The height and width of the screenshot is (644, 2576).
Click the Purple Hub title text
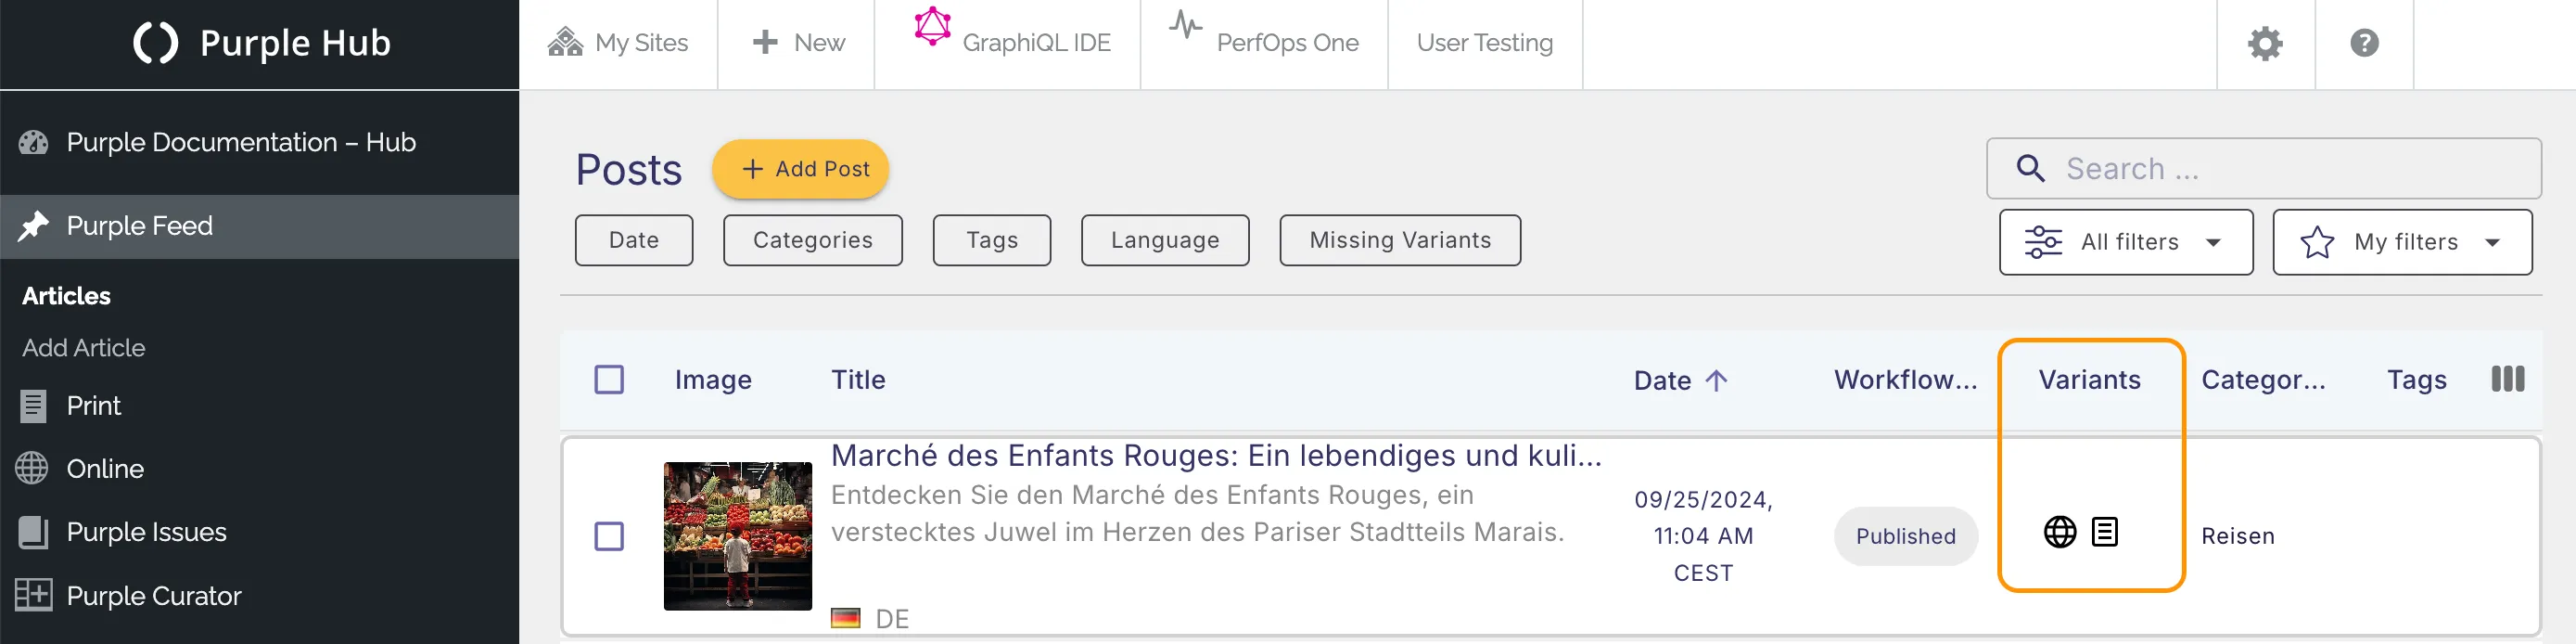pyautogui.click(x=295, y=43)
